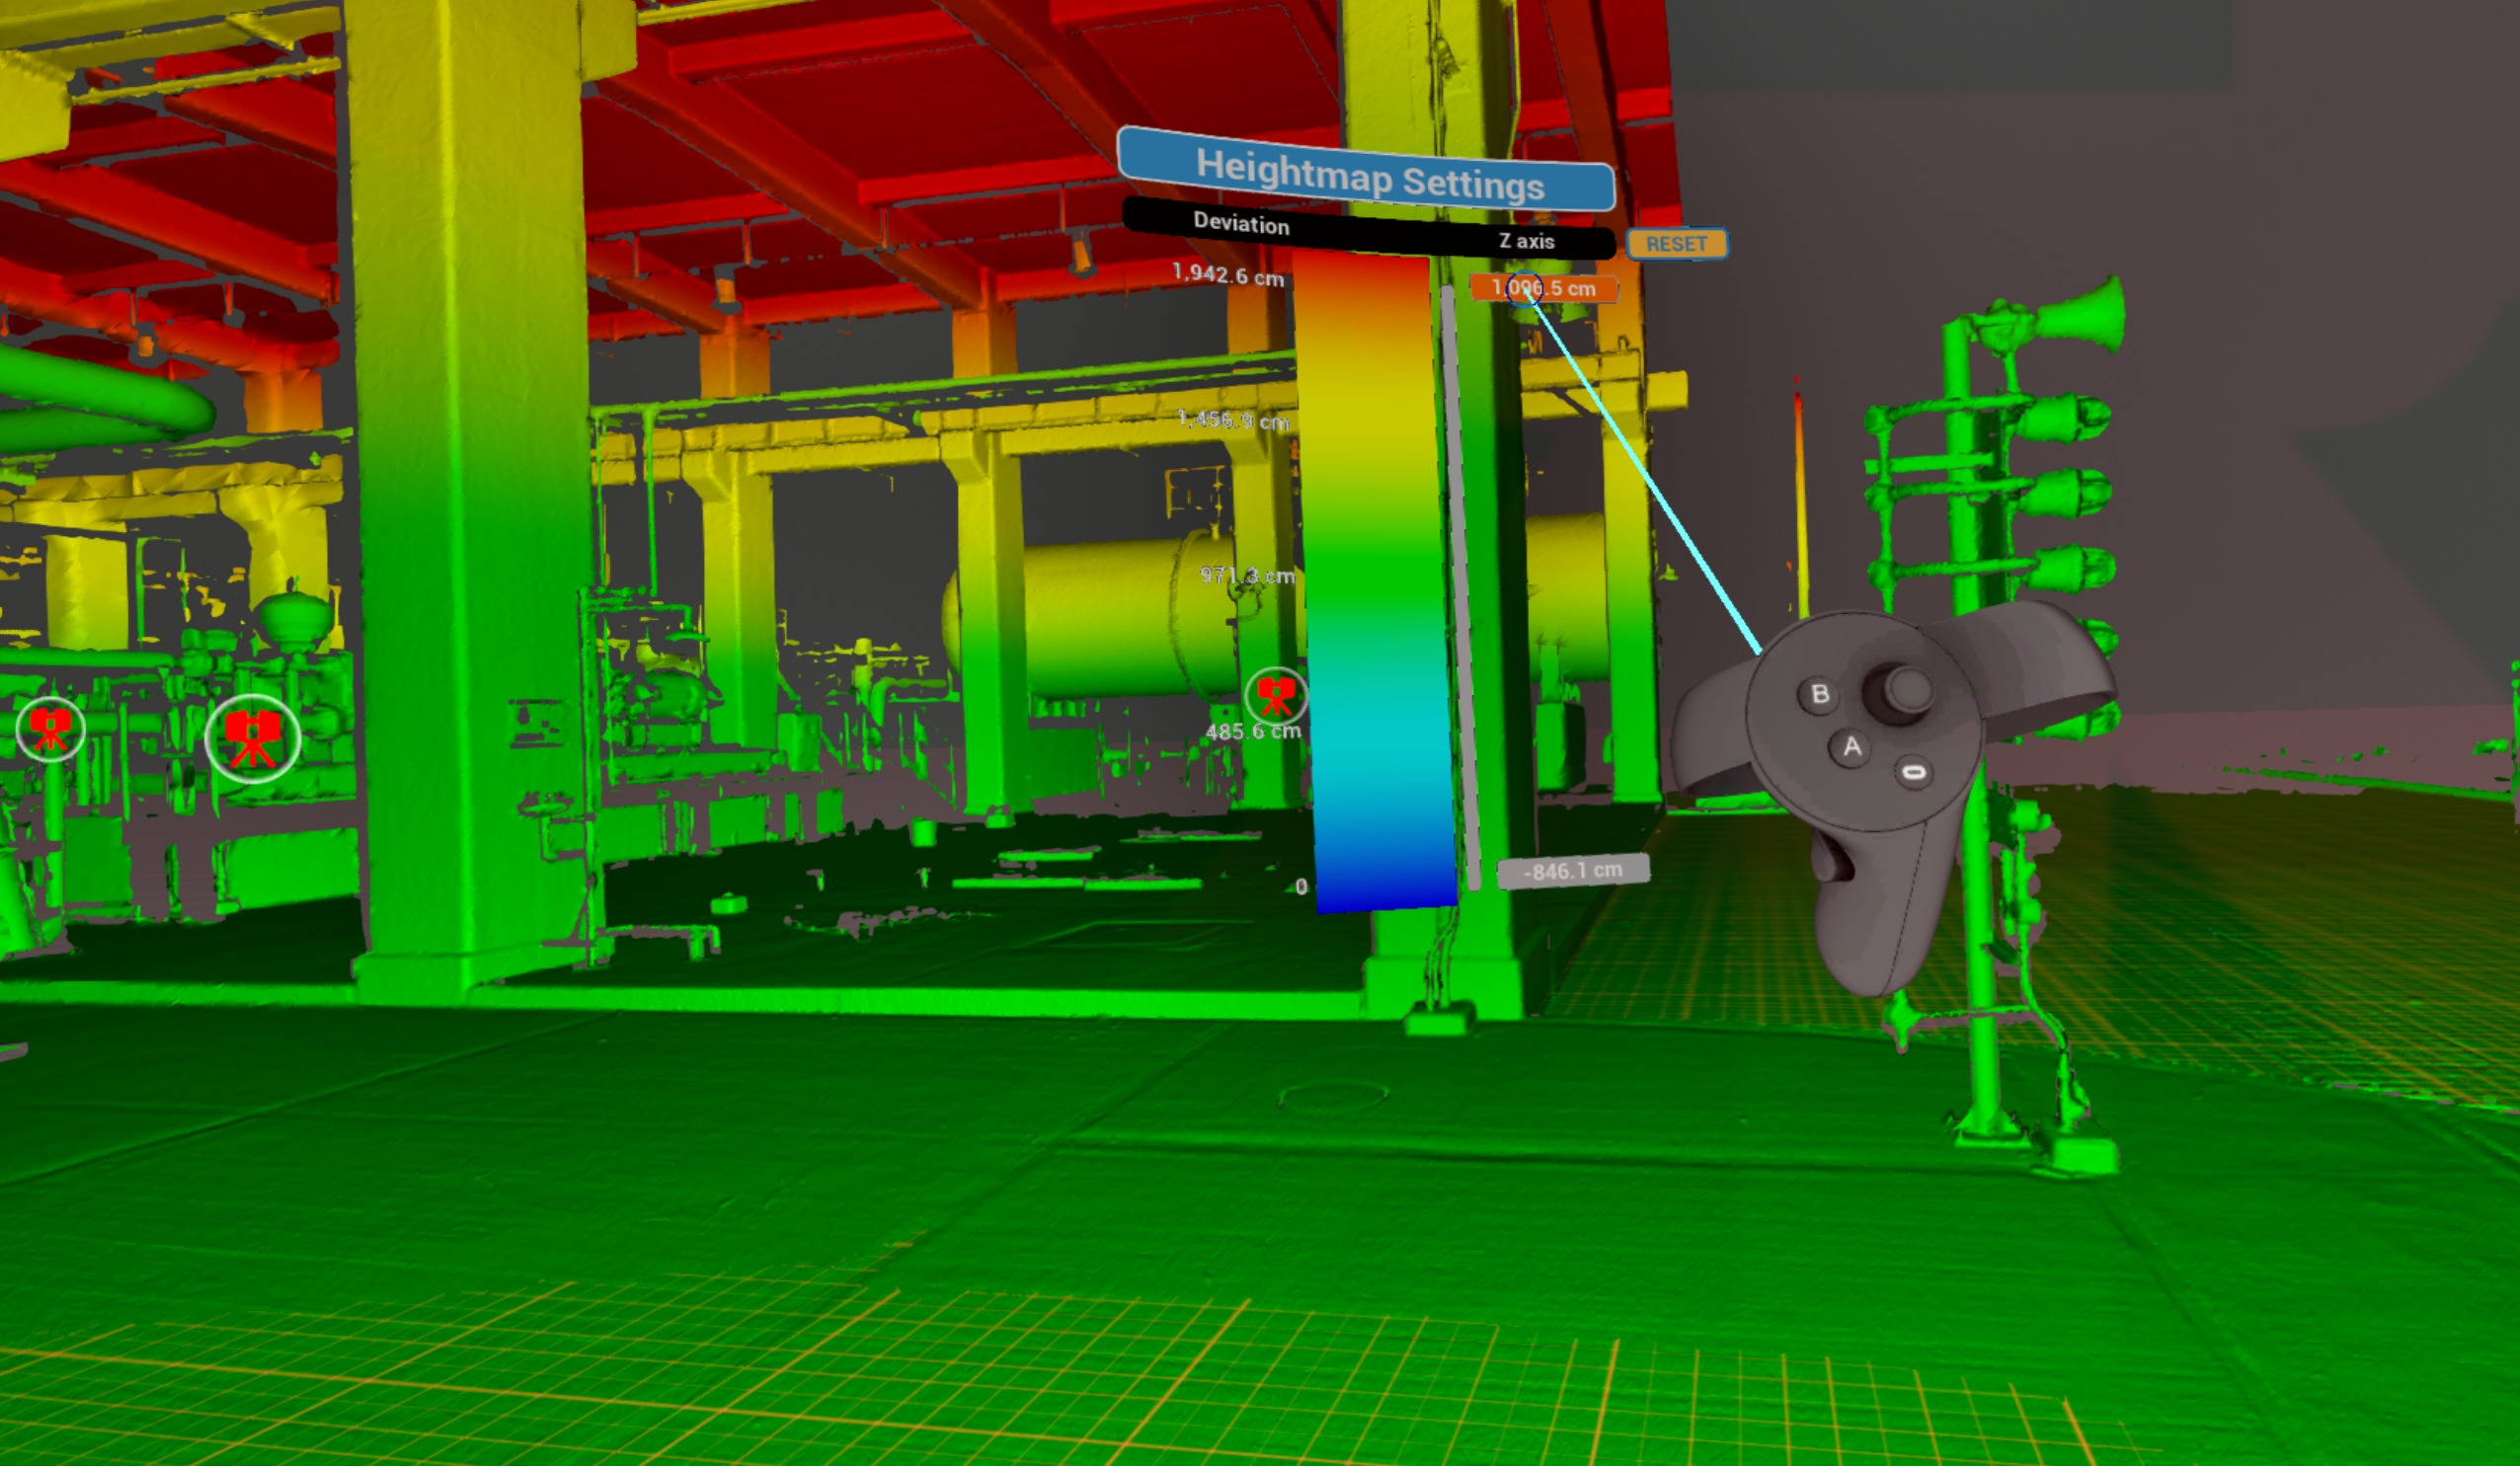Click the leftmost red scanner position marker
Image resolution: width=2520 pixels, height=1466 pixels.
pyautogui.click(x=50, y=729)
